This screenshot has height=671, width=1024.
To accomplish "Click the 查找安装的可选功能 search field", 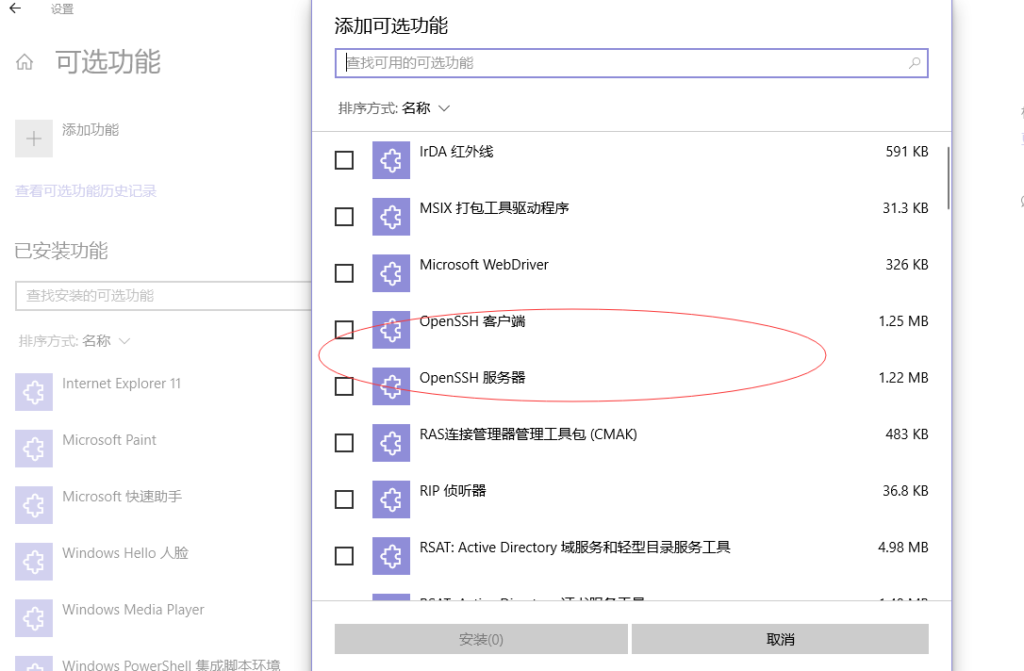I will [x=163, y=296].
